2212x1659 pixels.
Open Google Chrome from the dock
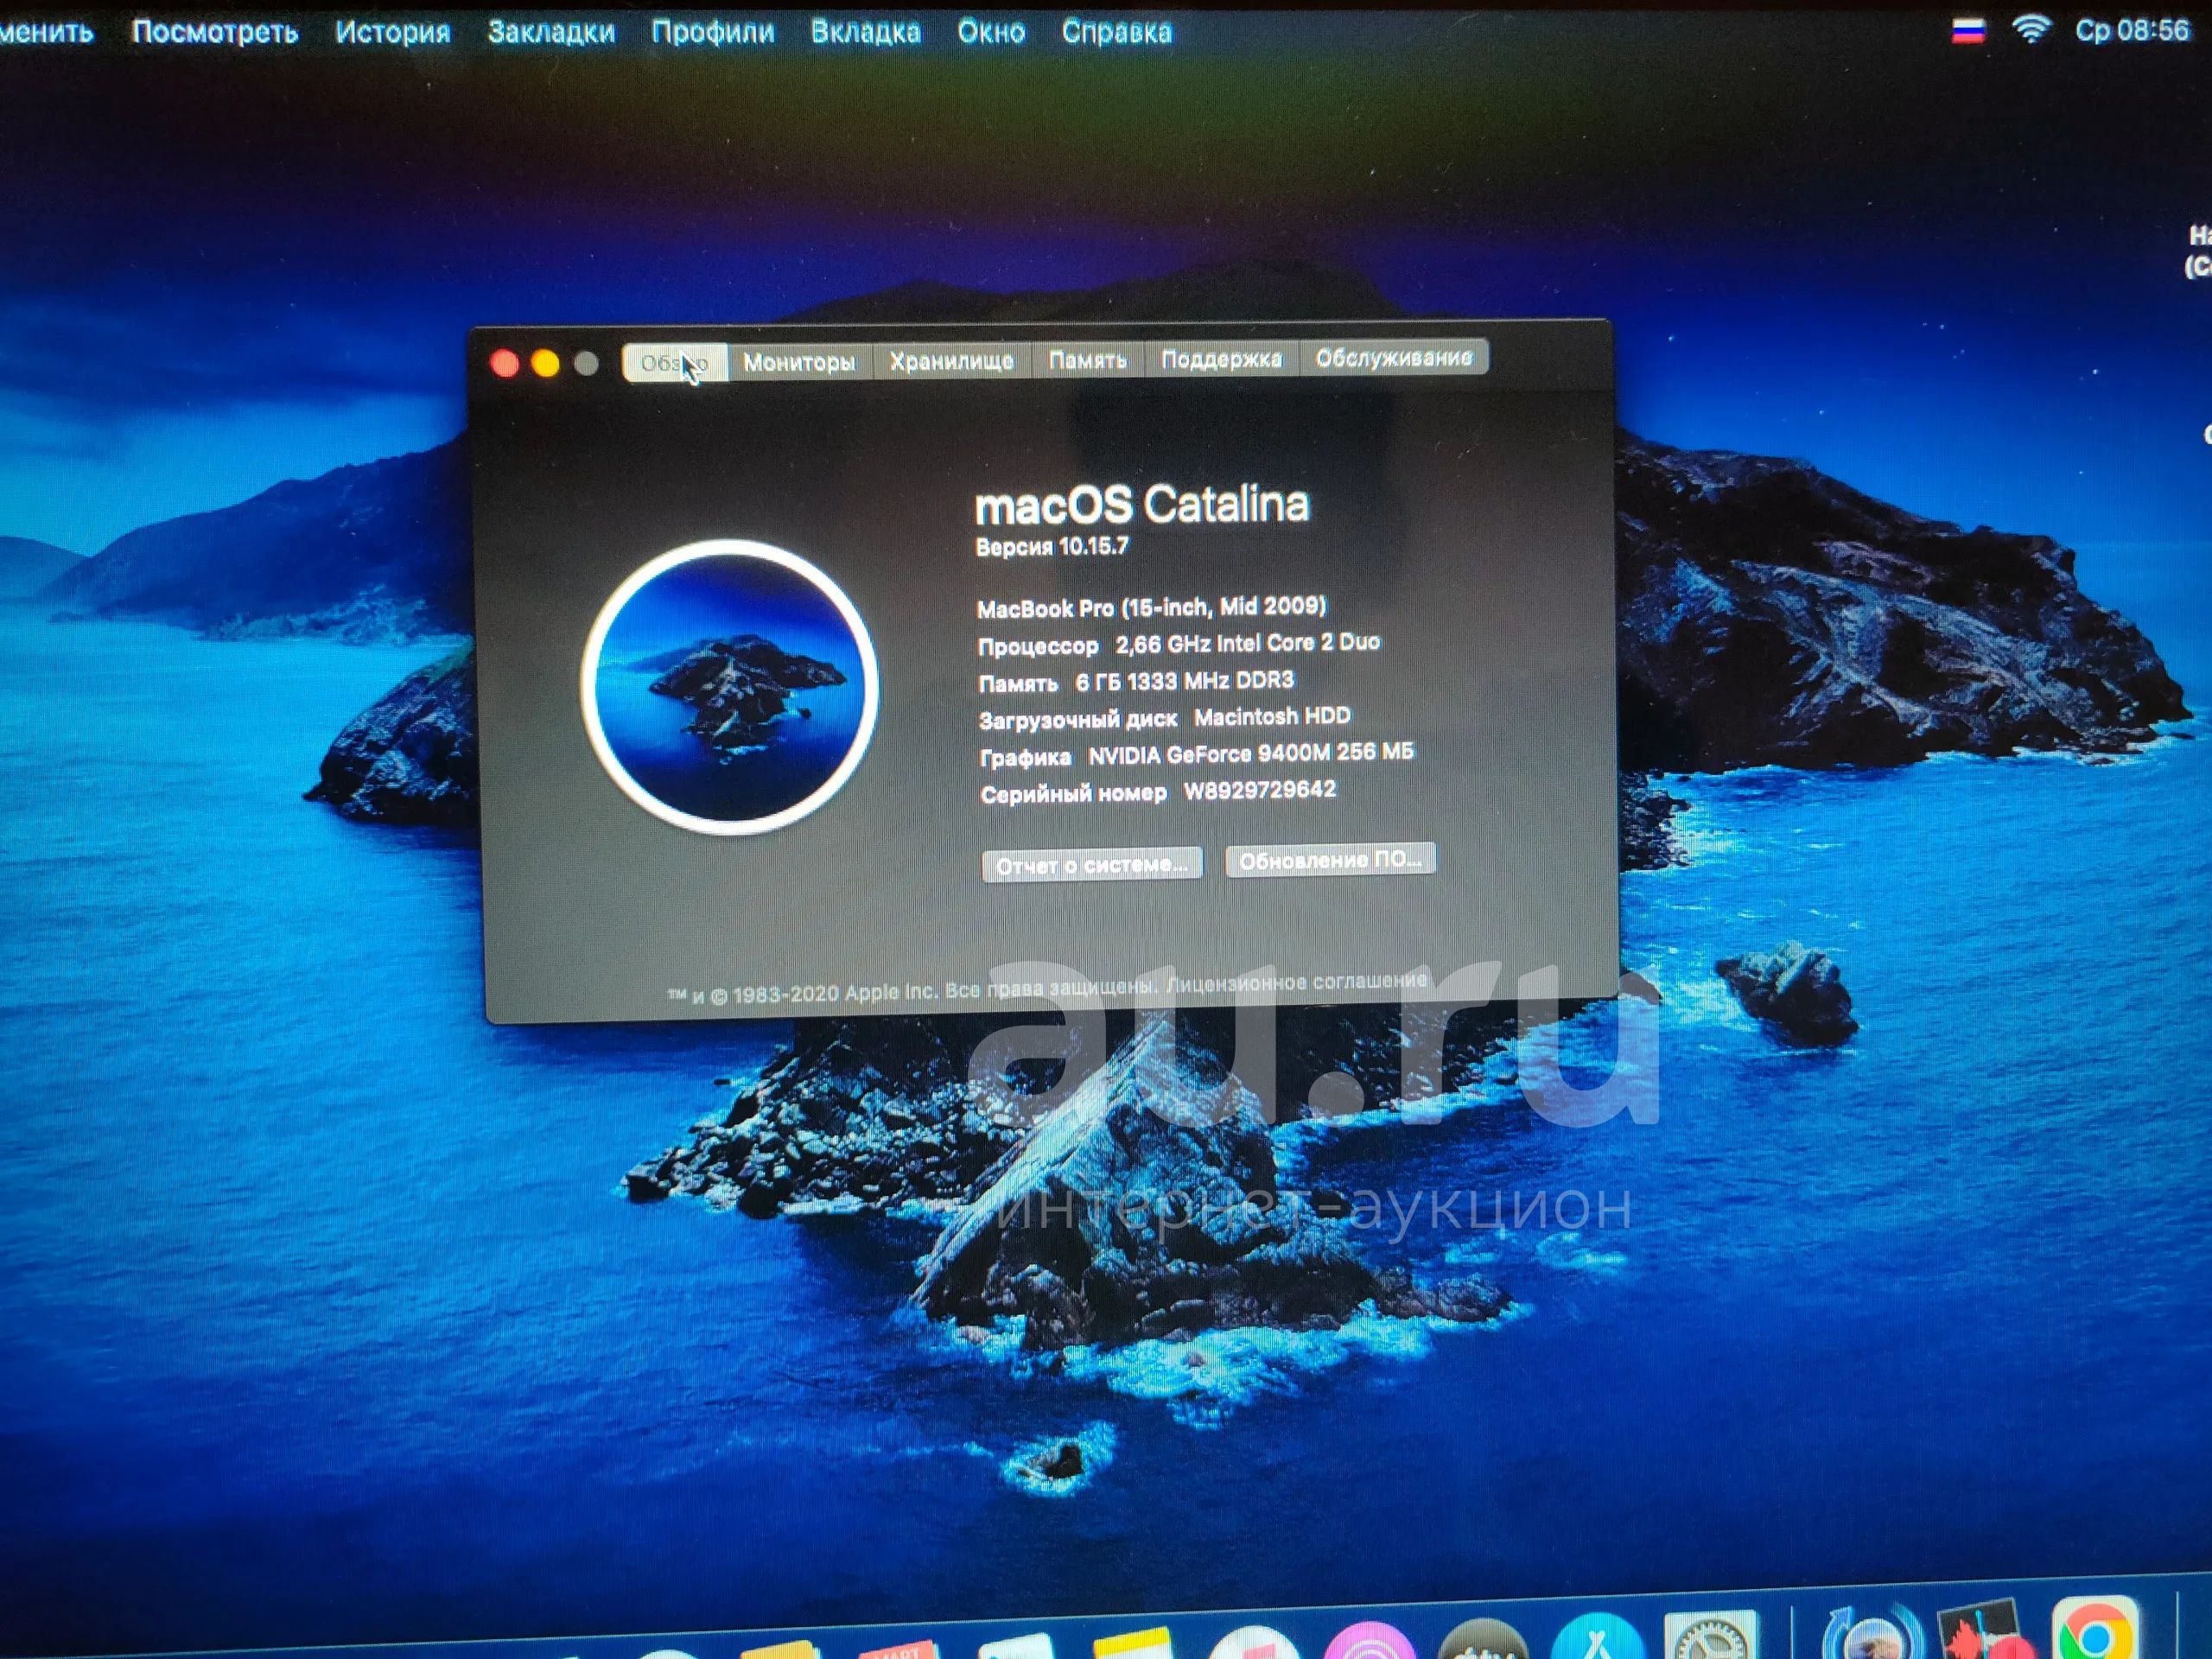click(x=2097, y=1632)
